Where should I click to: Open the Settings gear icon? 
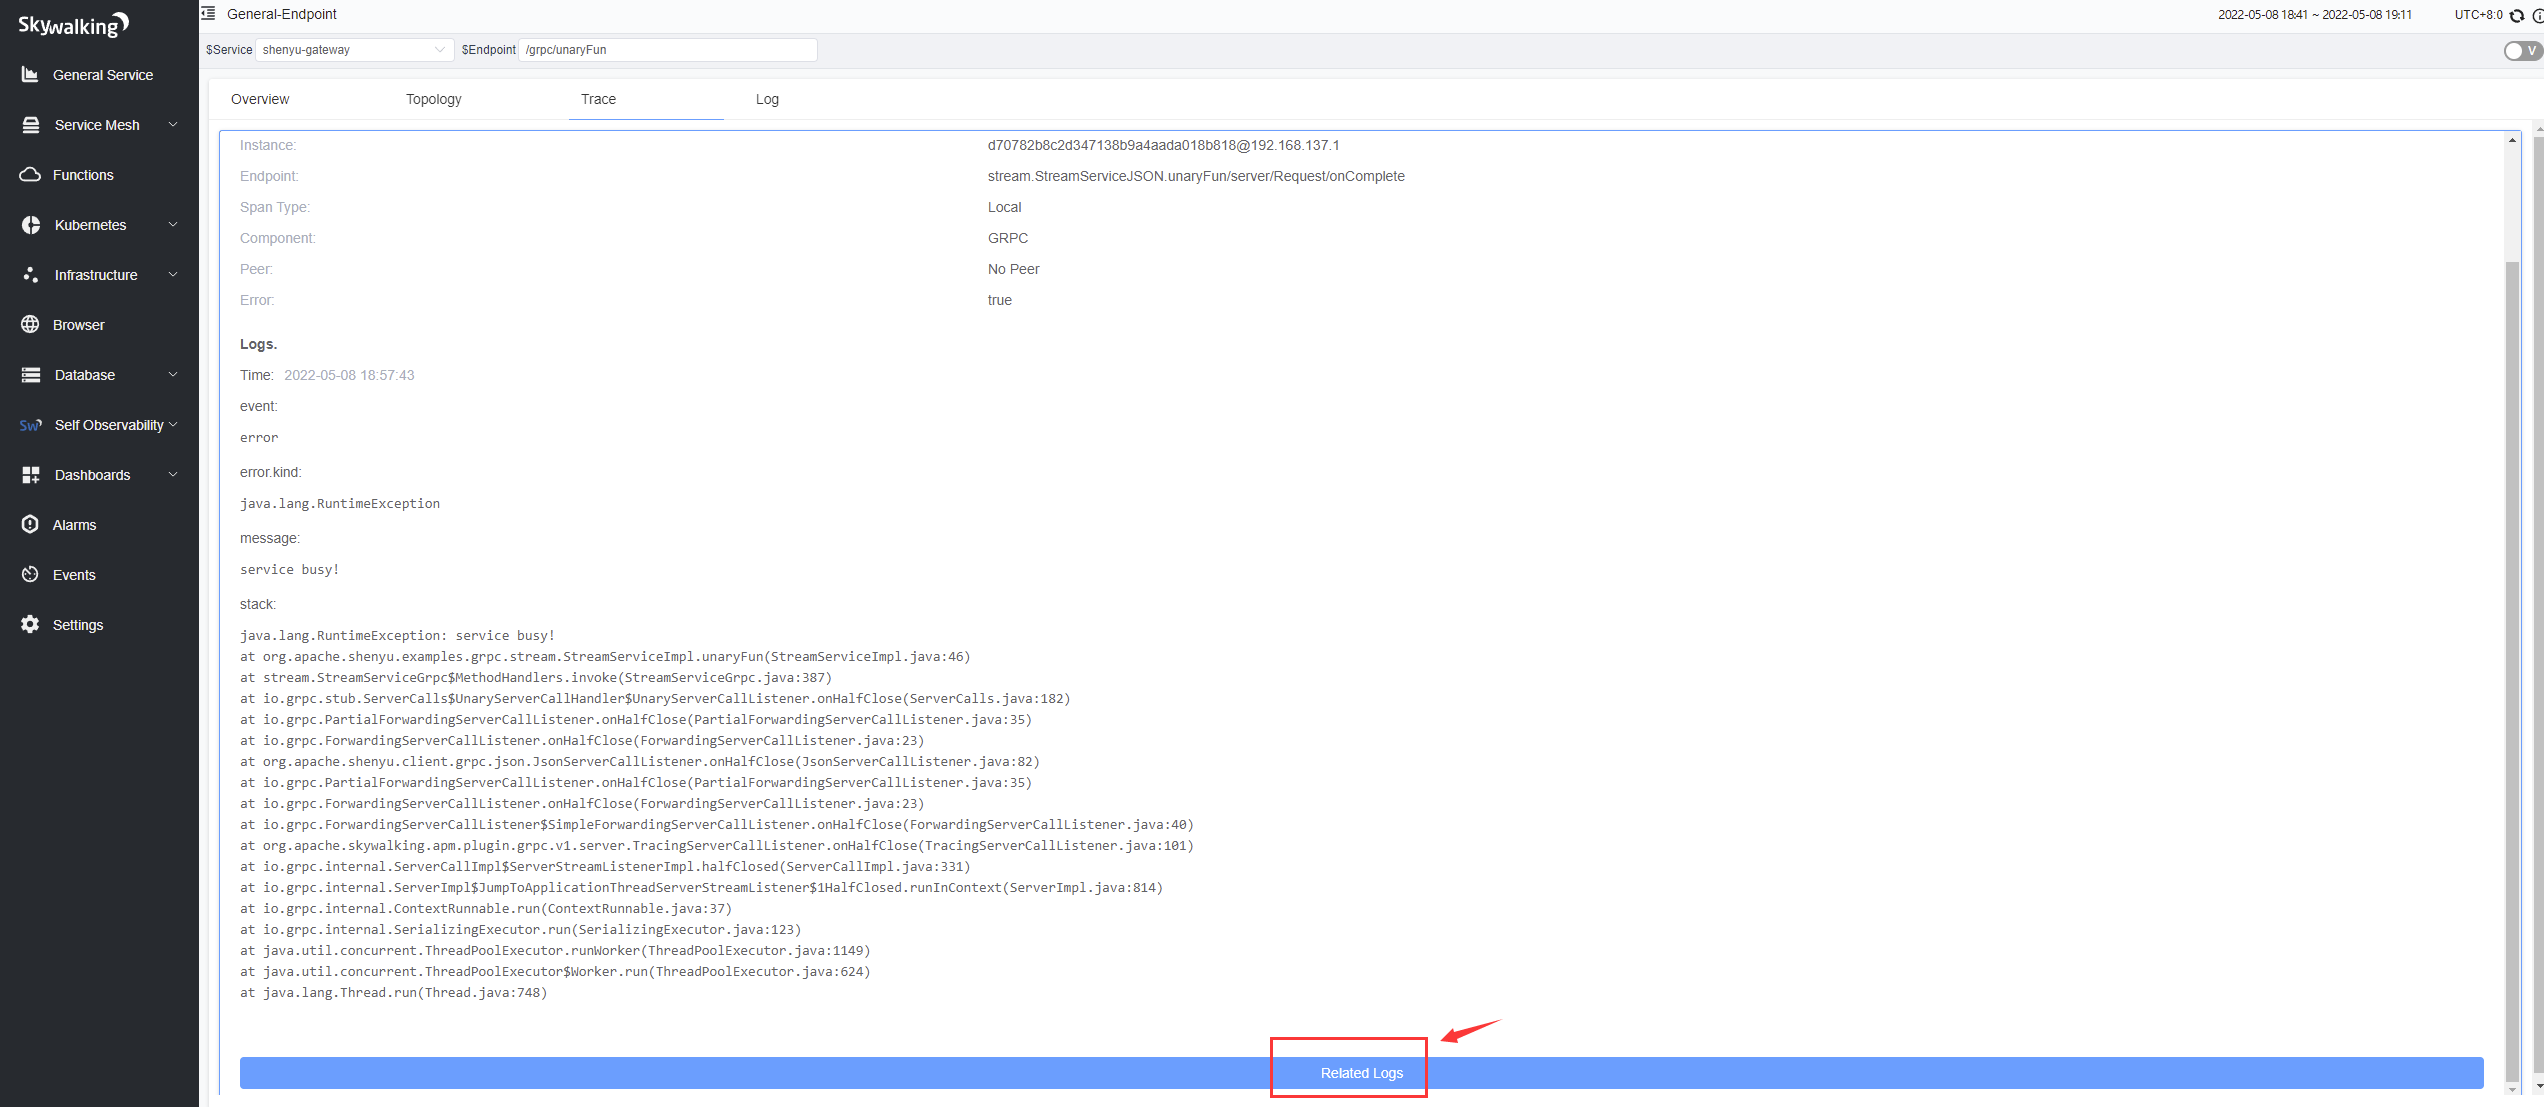tap(30, 625)
